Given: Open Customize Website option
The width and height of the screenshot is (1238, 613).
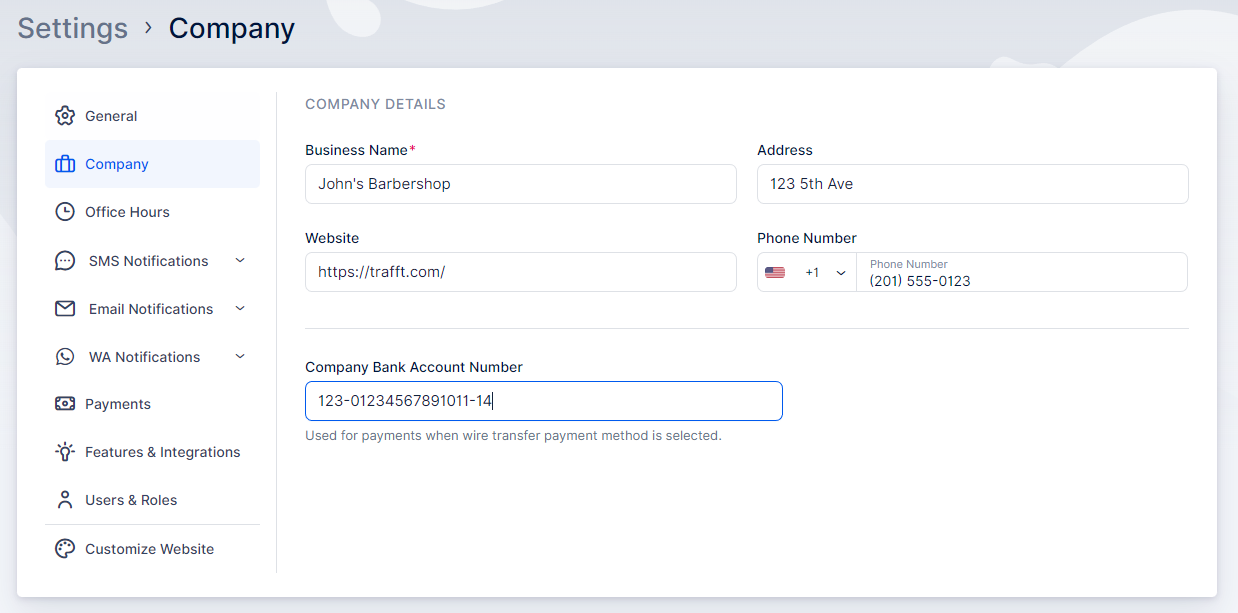Looking at the screenshot, I should coord(152,549).
